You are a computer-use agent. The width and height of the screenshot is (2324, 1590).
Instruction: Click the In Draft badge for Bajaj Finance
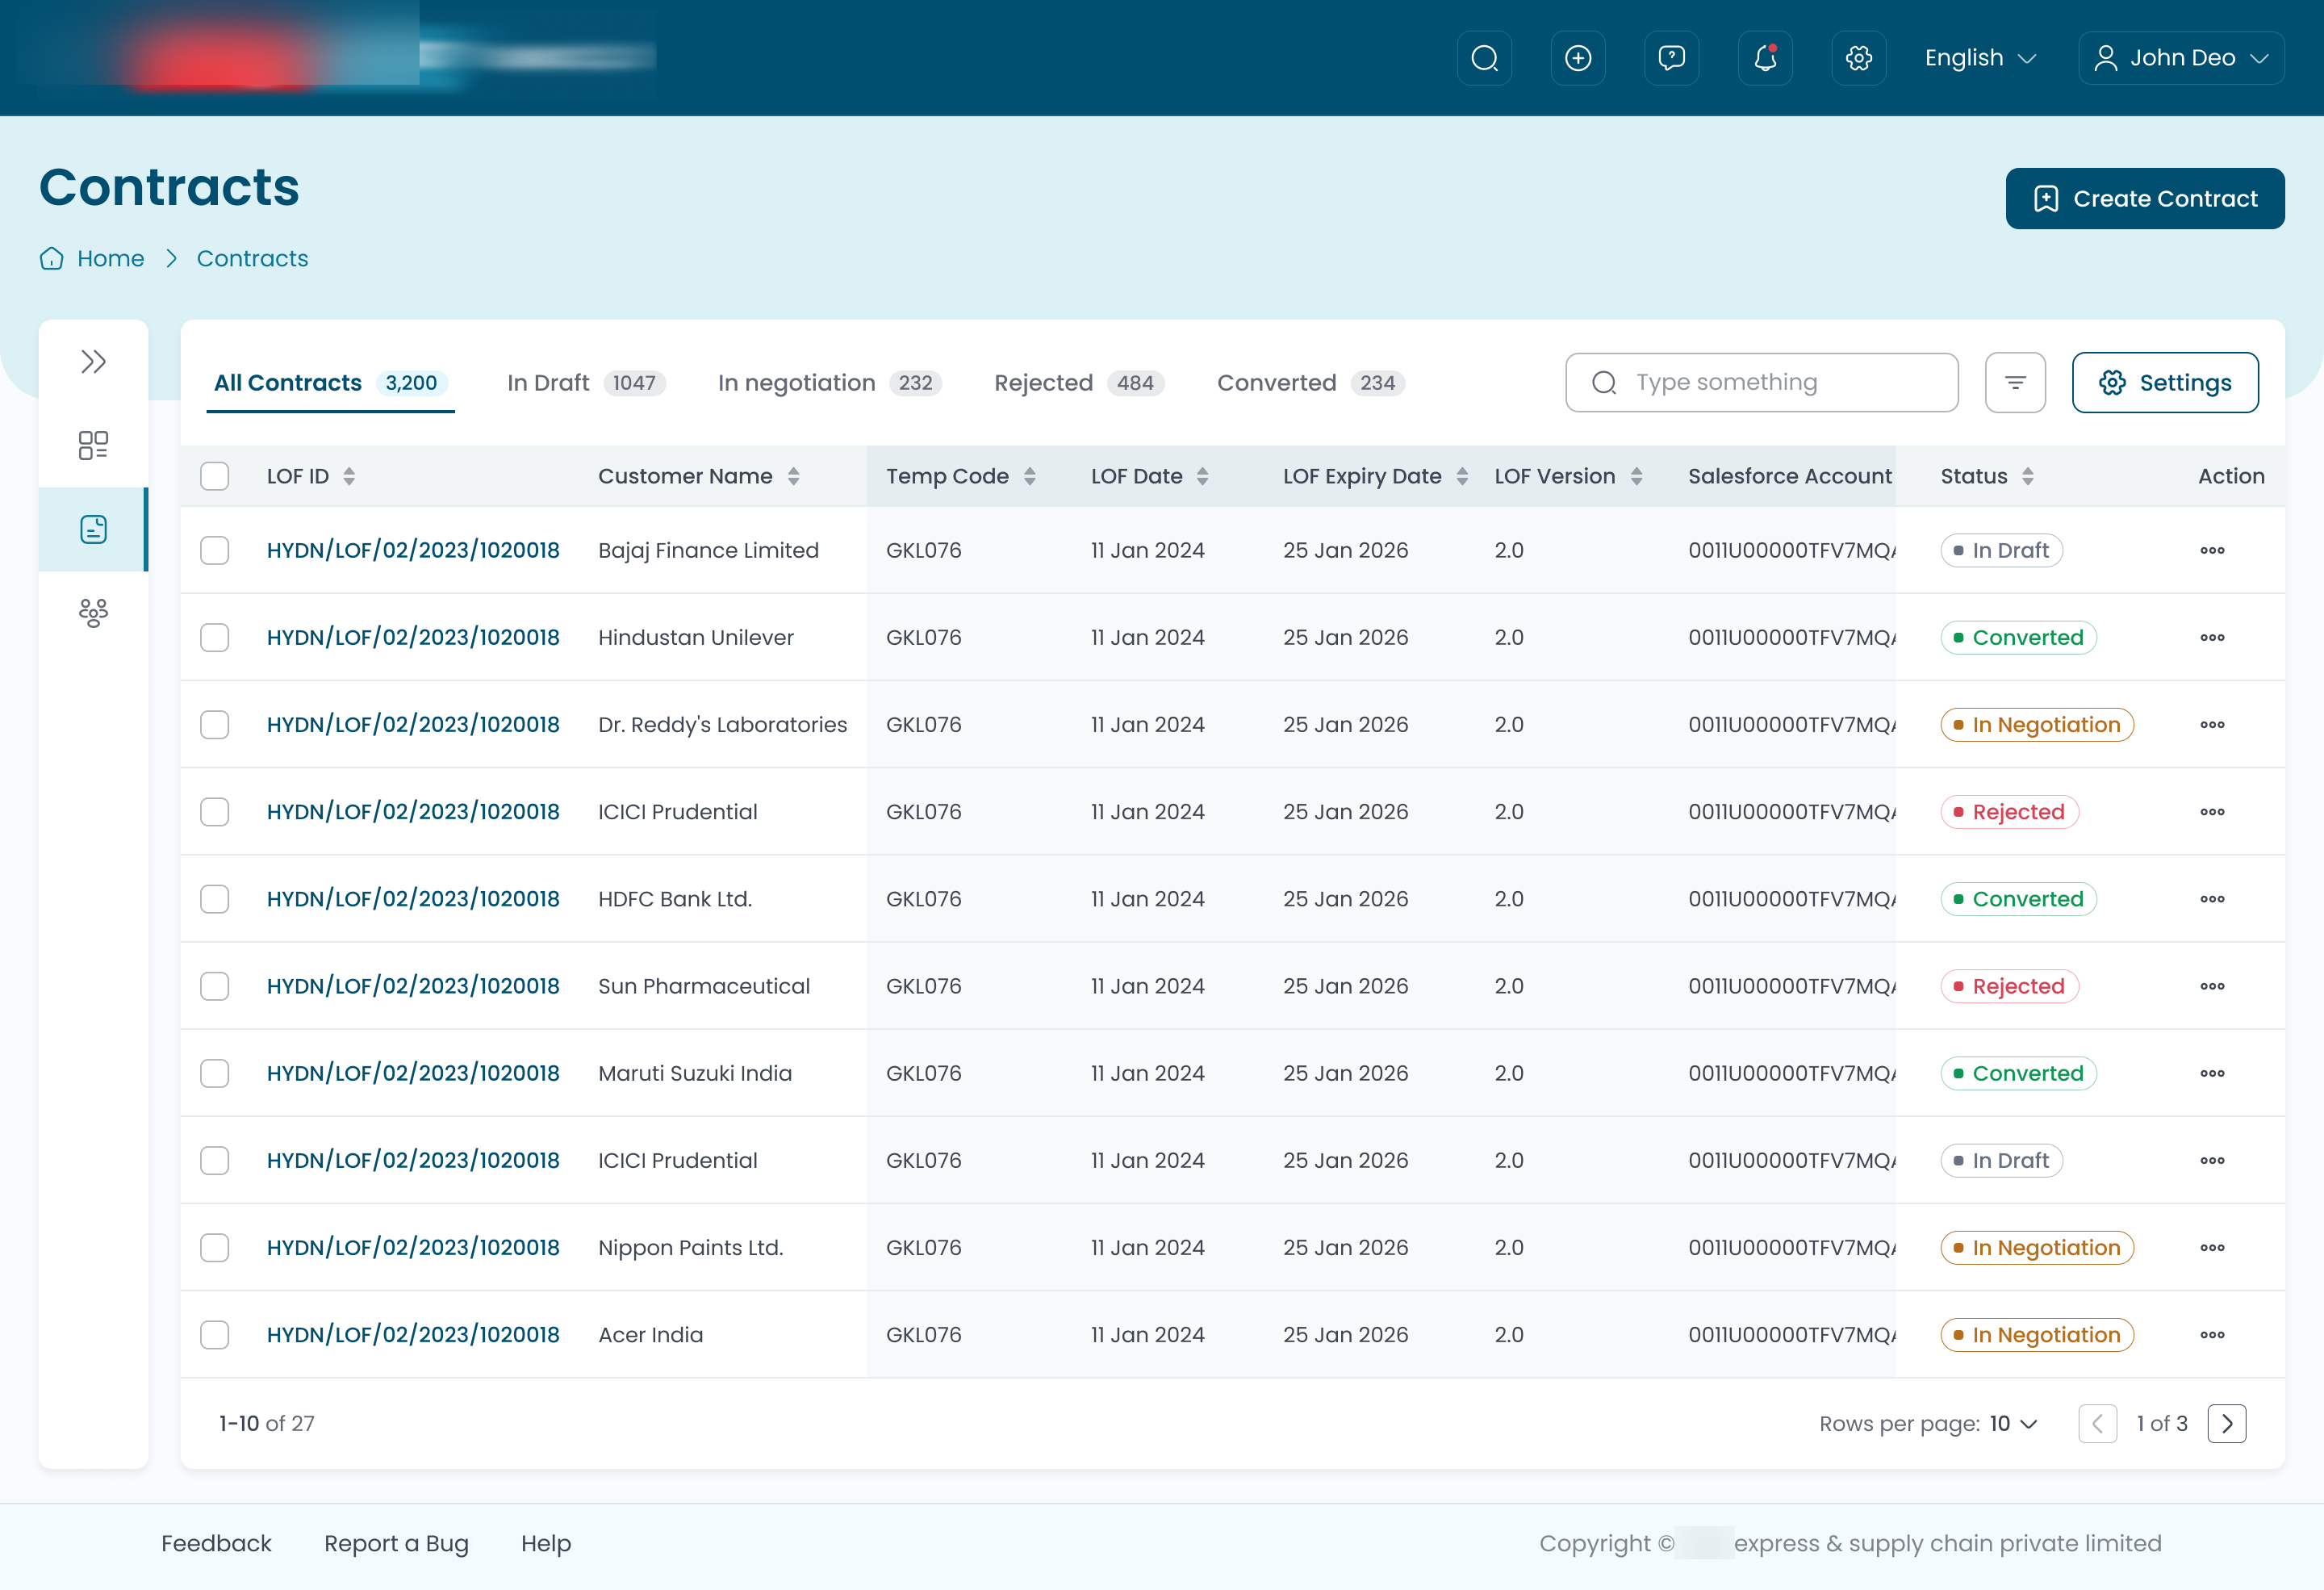pos(2001,550)
